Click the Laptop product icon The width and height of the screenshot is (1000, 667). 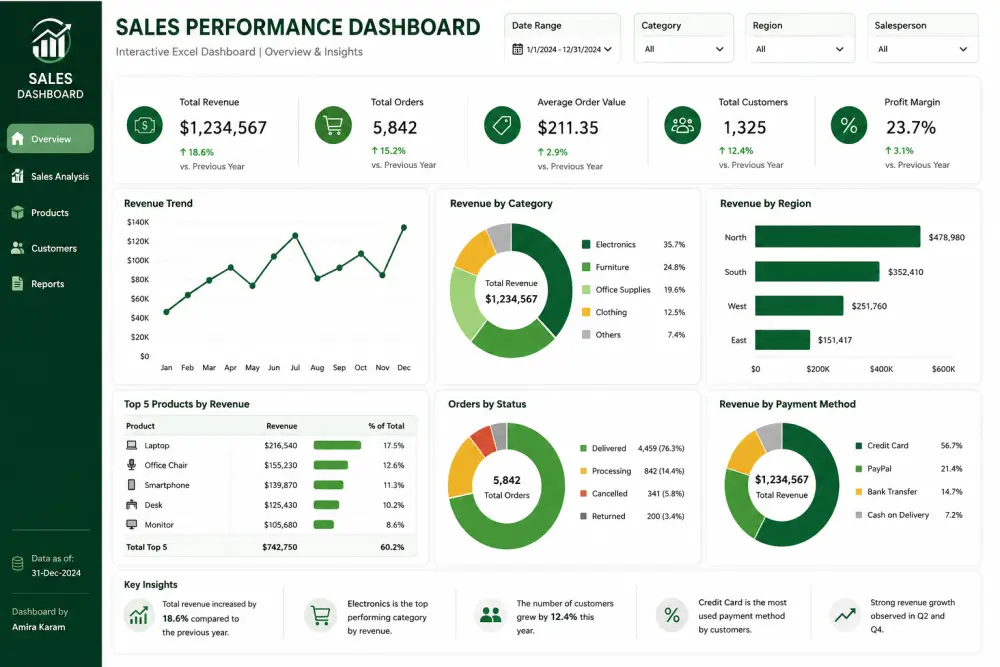[x=131, y=445]
